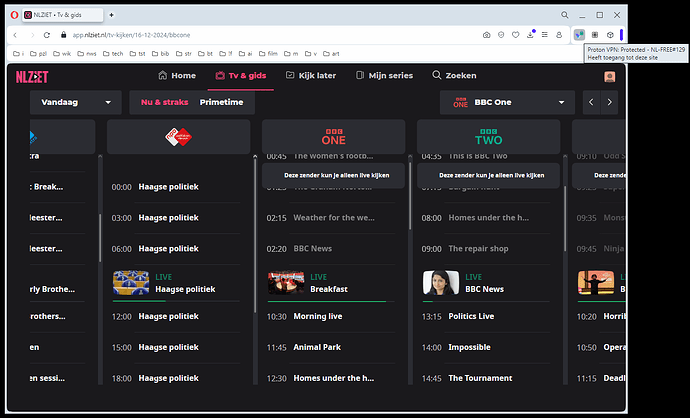
Task: Click the address bar URL
Action: [x=131, y=35]
